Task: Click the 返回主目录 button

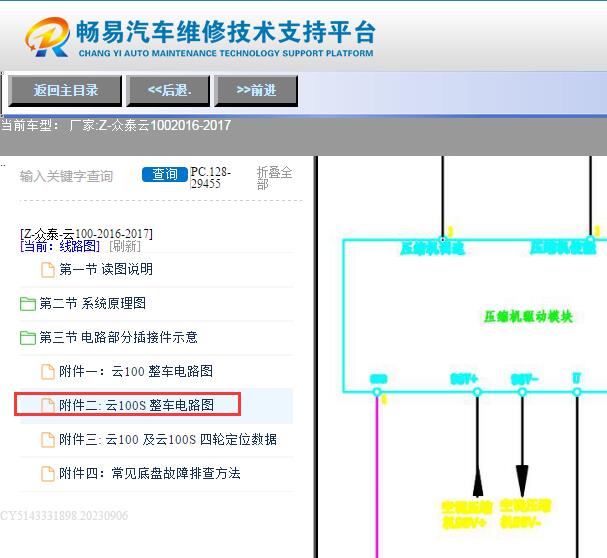Action: click(65, 91)
